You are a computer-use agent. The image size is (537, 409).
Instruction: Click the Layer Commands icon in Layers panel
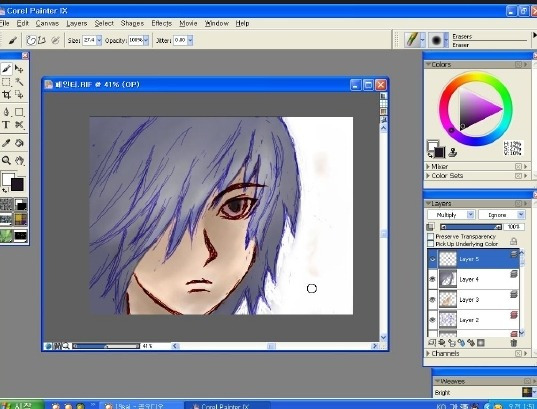point(432,342)
